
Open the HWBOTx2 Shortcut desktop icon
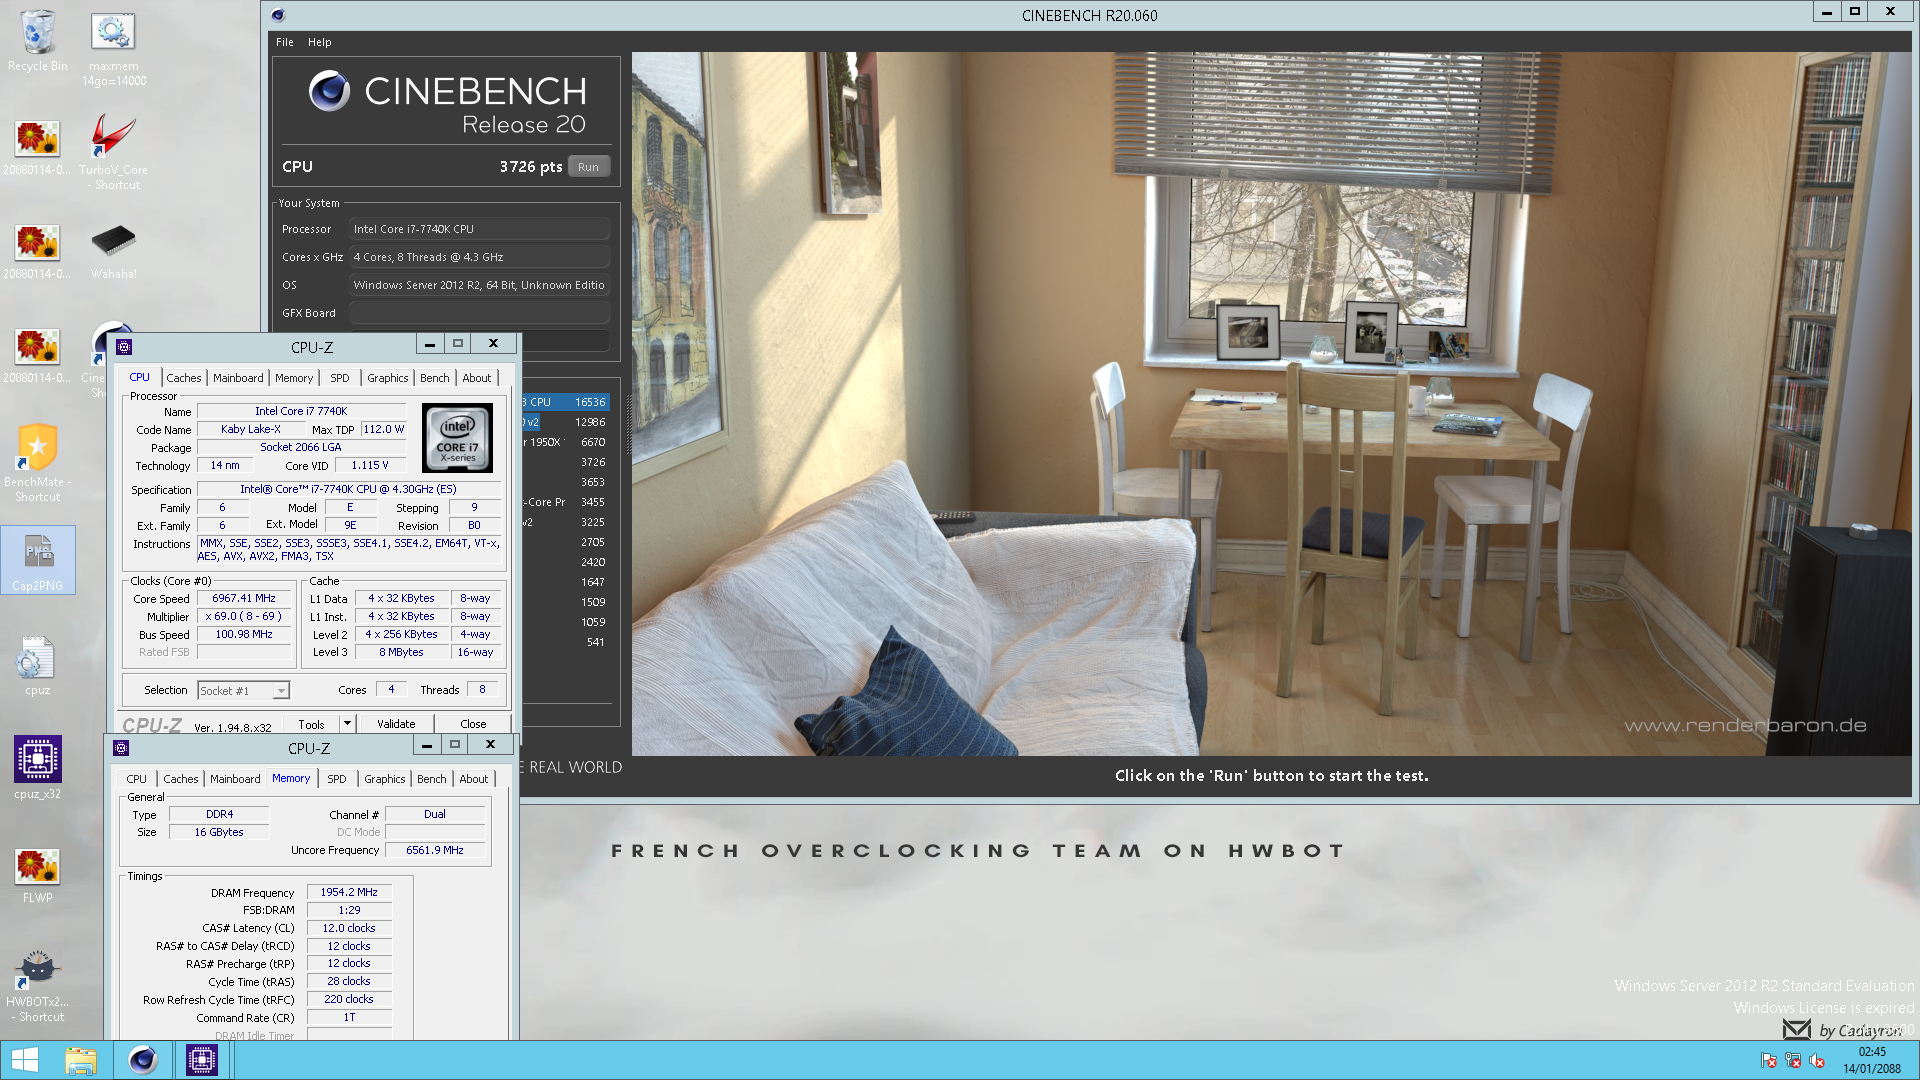tap(37, 986)
